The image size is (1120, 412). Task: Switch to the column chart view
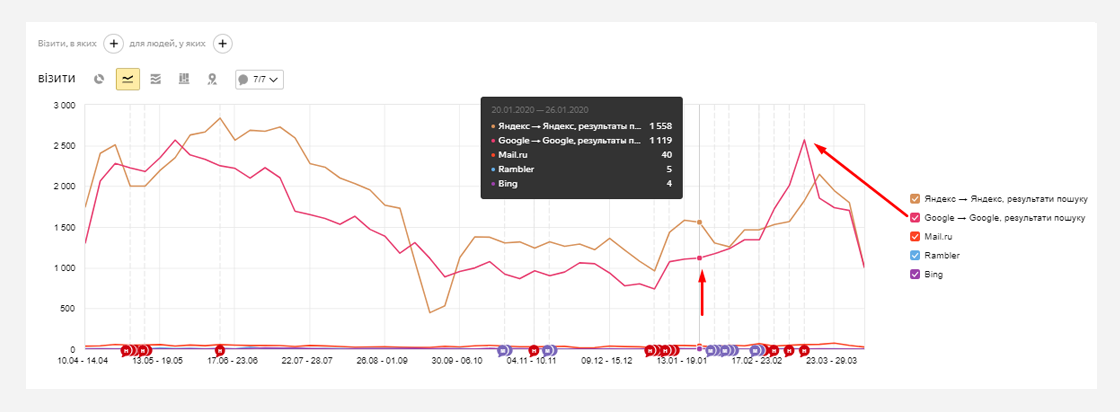coord(184,79)
